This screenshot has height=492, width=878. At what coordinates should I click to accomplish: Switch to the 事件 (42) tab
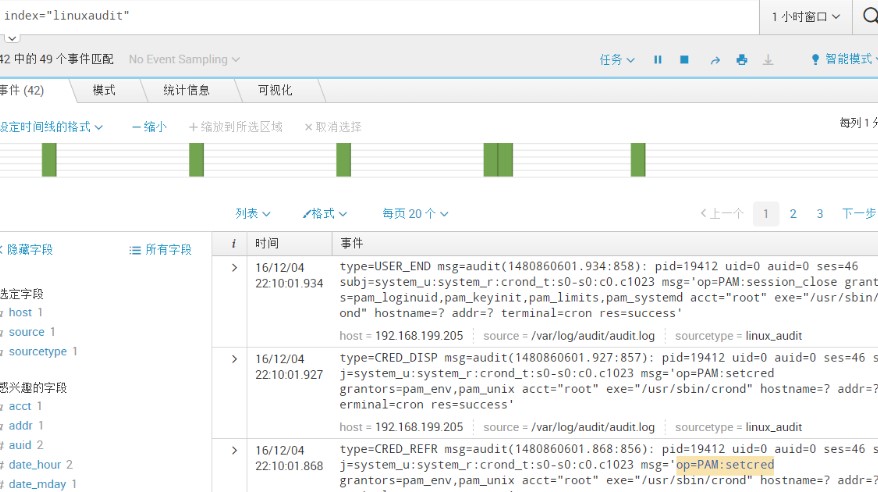22,90
